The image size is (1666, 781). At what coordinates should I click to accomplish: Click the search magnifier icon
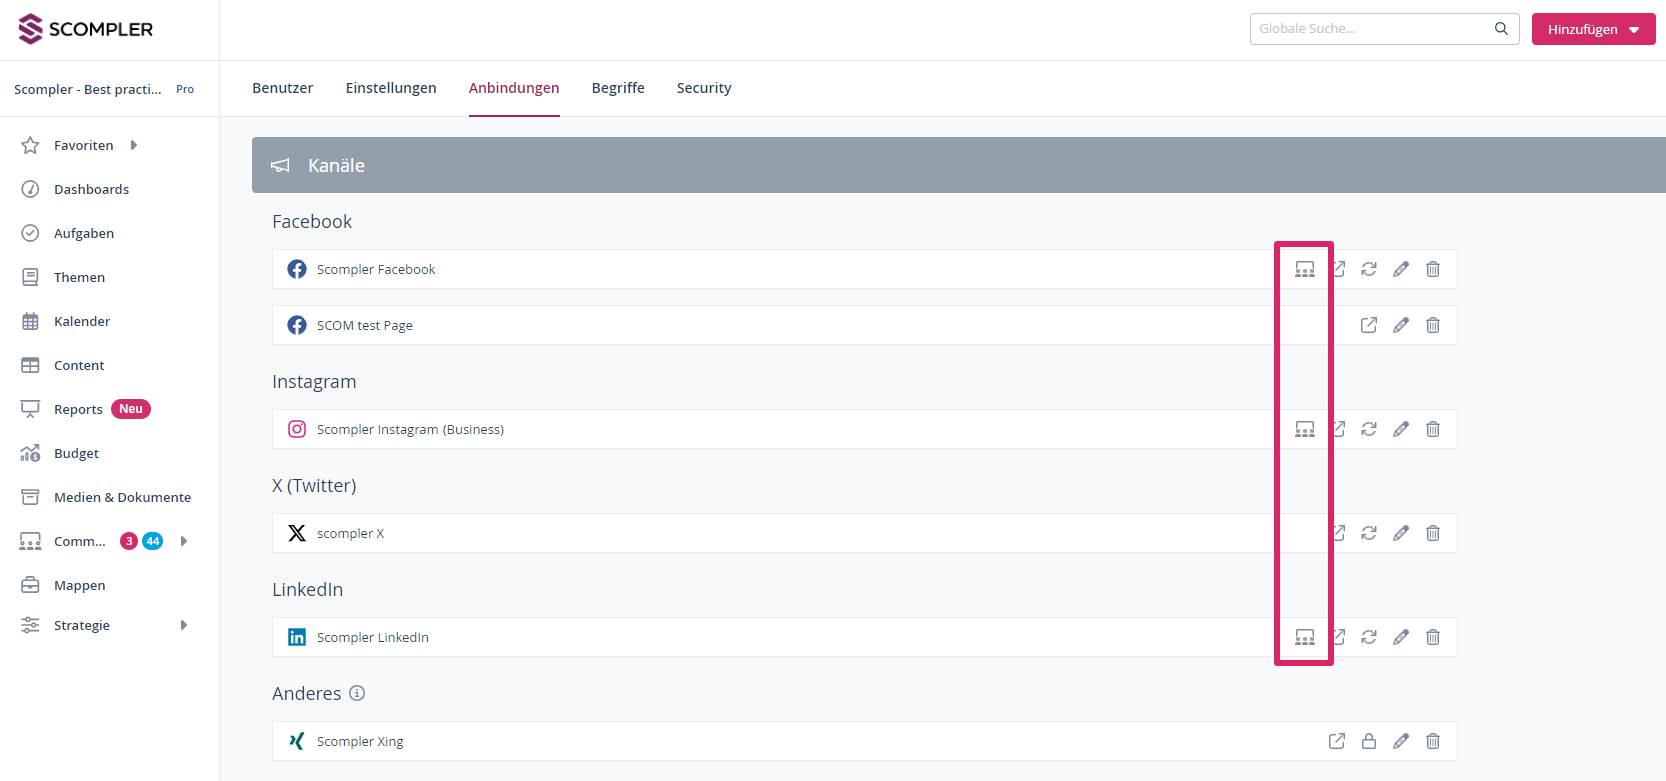point(1500,29)
